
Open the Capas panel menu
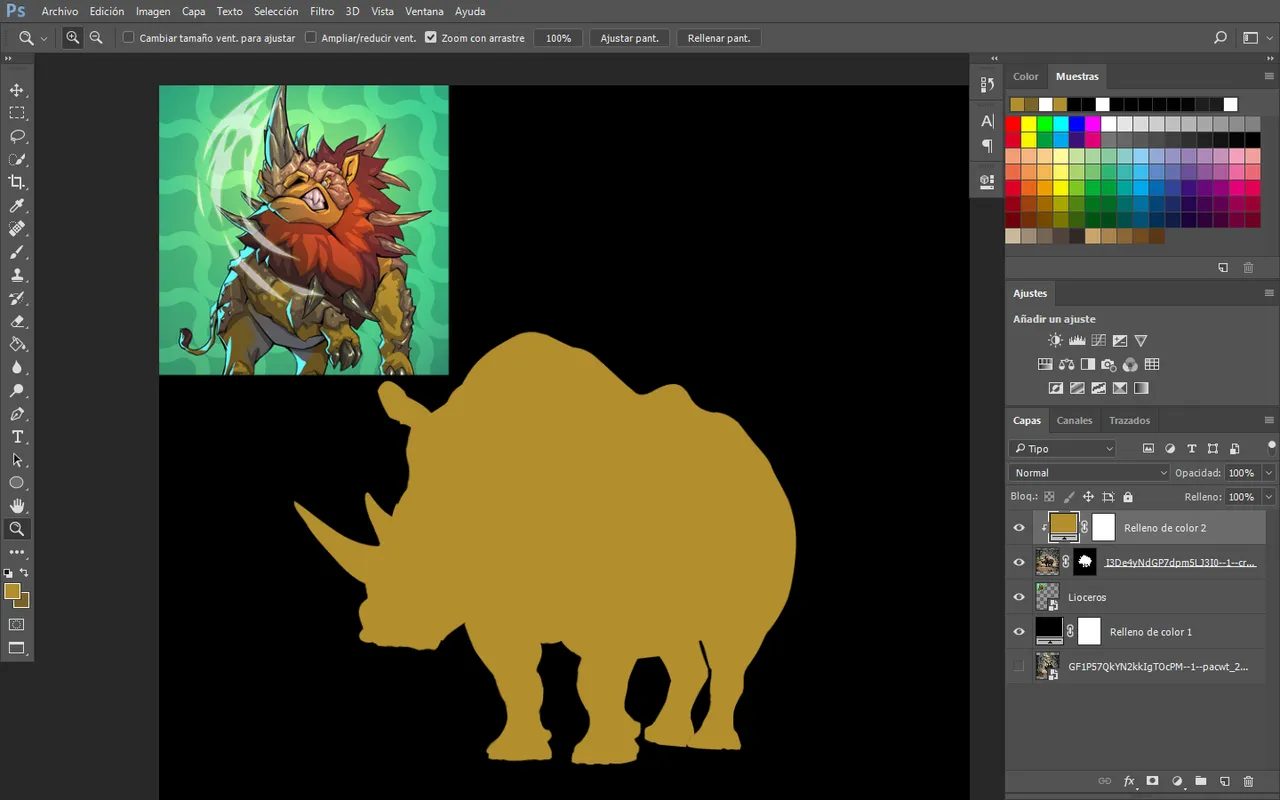click(x=1269, y=420)
